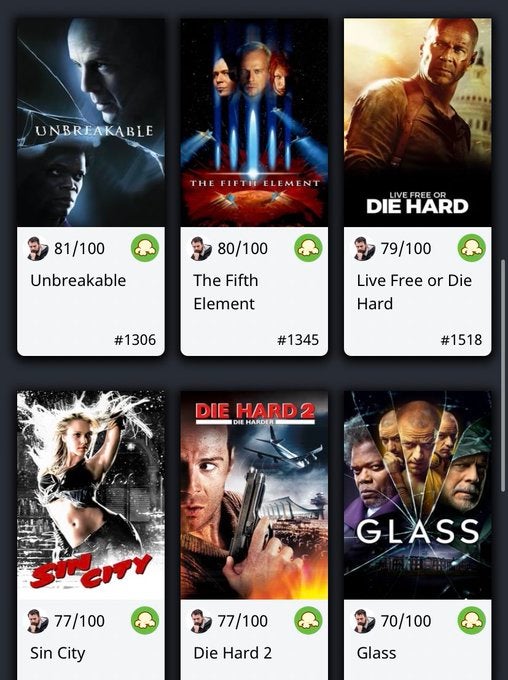This screenshot has height=680, width=508.
Task: Open the Glass movie poster
Action: [x=418, y=495]
